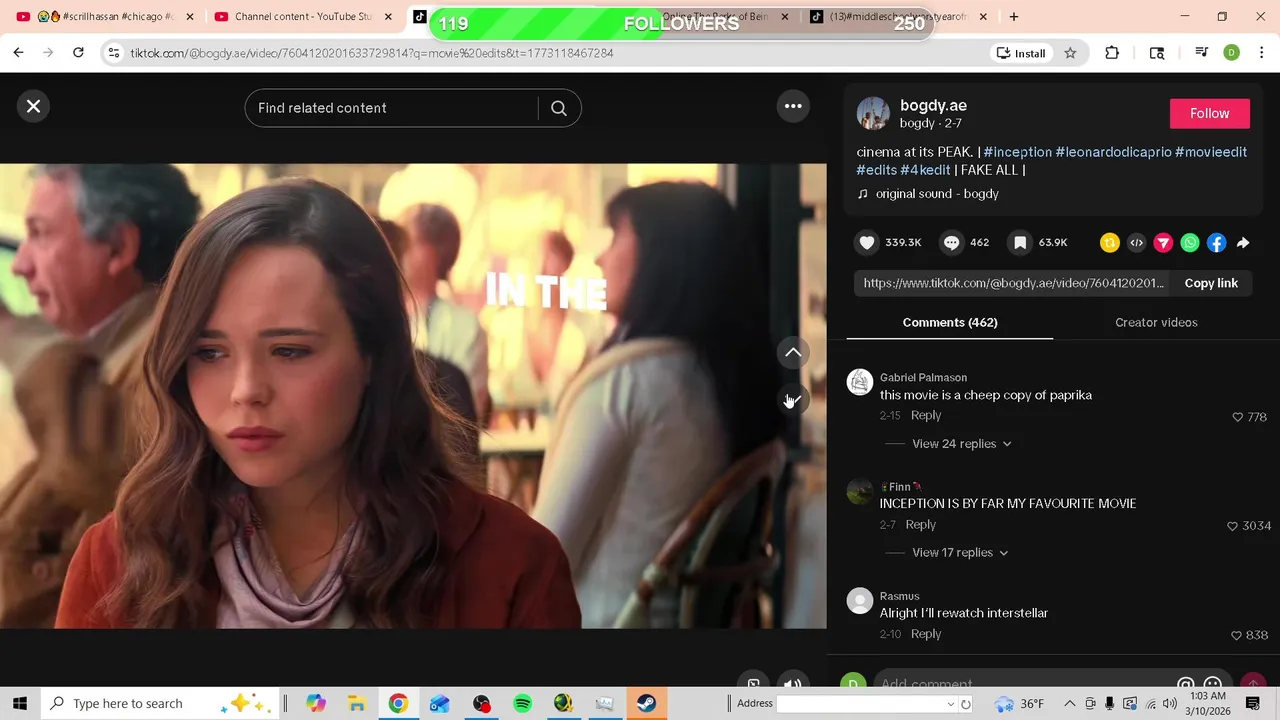Click the search magnifier in Find related content
Viewport: 1280px width, 720px height.
tap(559, 108)
